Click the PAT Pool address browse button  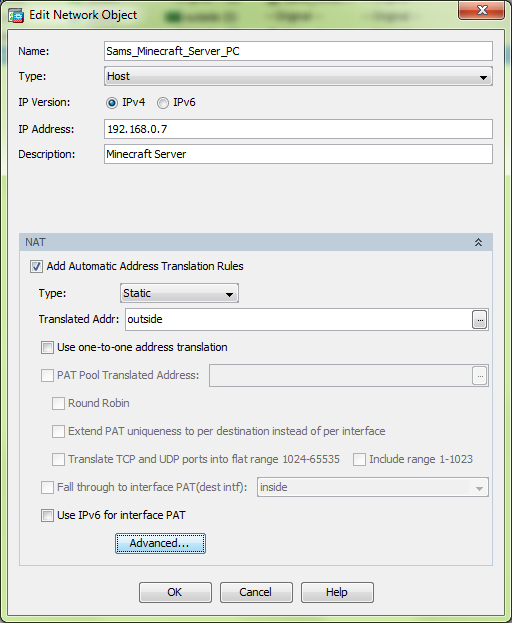point(480,375)
